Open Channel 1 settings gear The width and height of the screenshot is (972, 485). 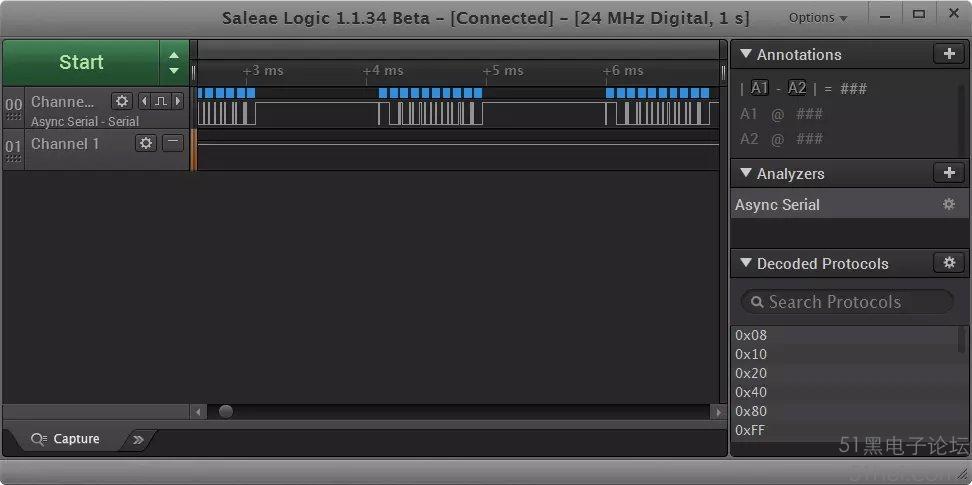[146, 143]
